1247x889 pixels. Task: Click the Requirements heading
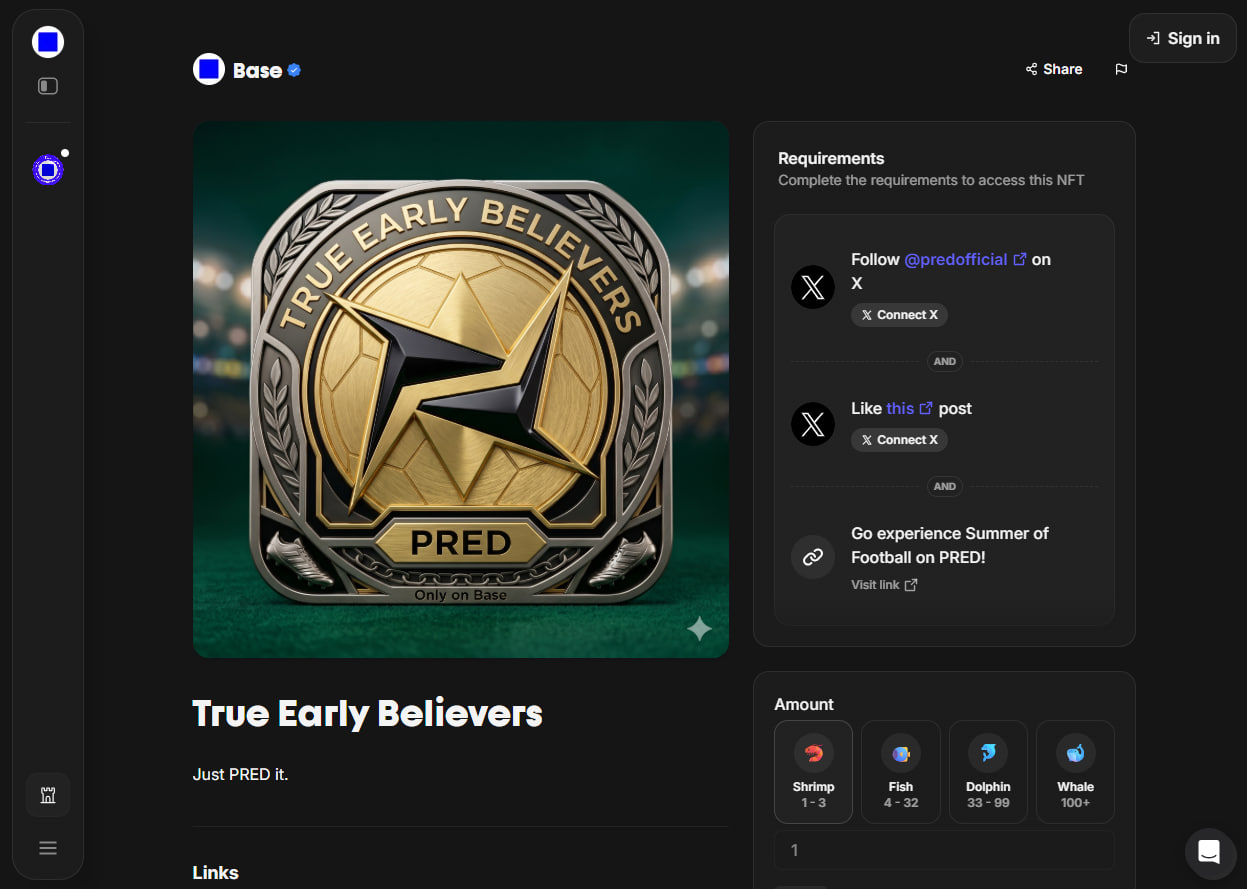point(831,158)
